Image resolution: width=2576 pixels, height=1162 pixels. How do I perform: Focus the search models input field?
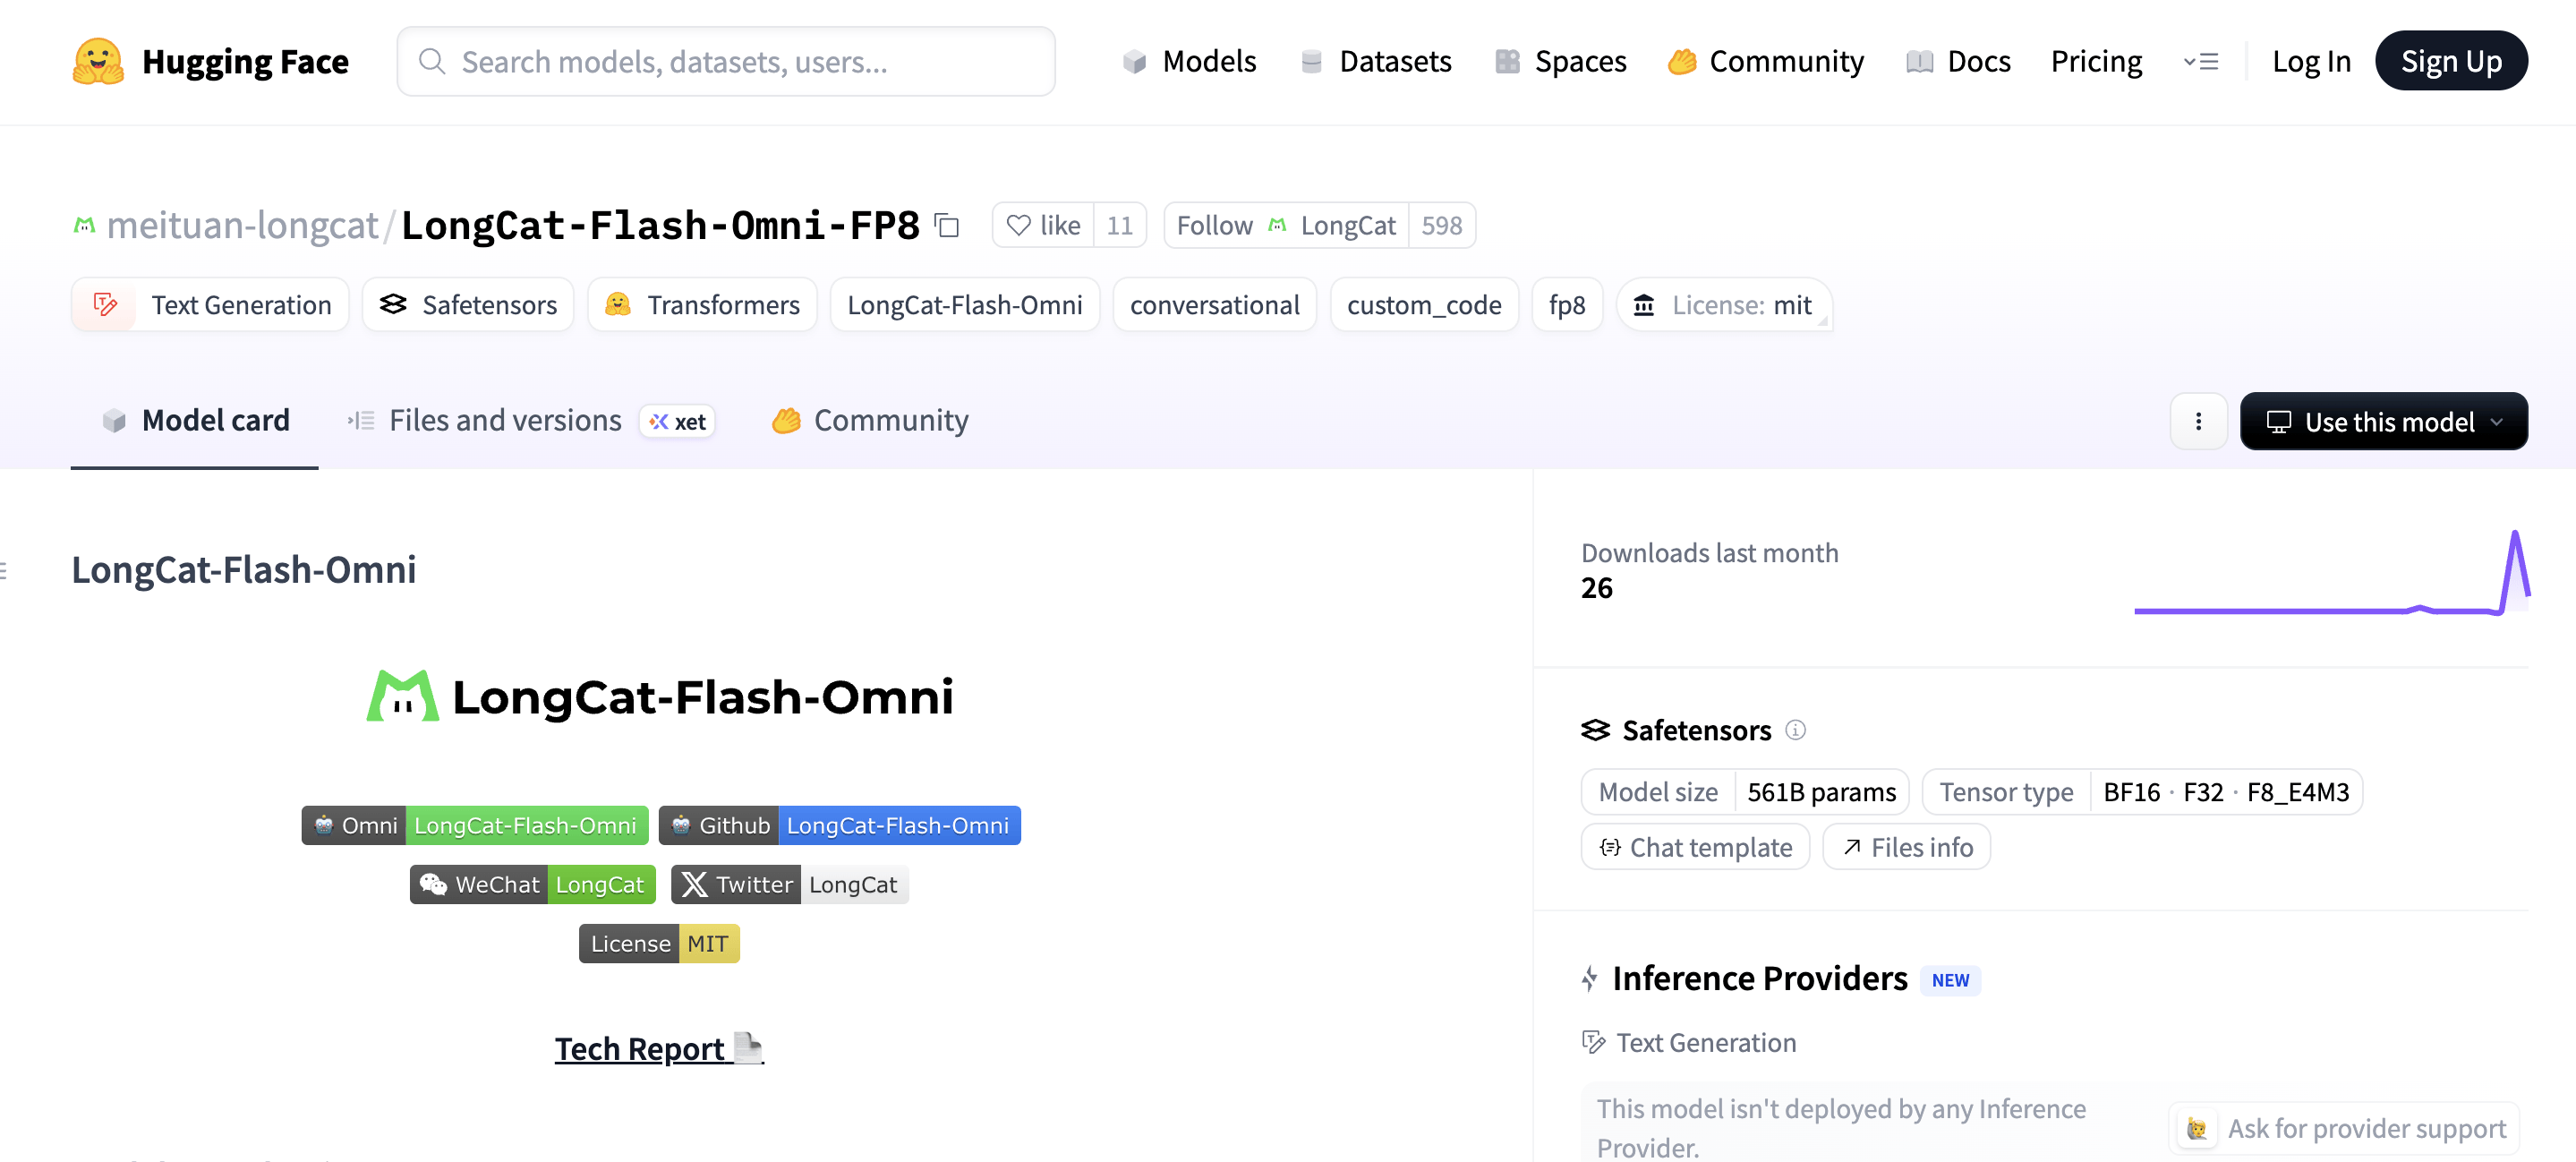(726, 62)
